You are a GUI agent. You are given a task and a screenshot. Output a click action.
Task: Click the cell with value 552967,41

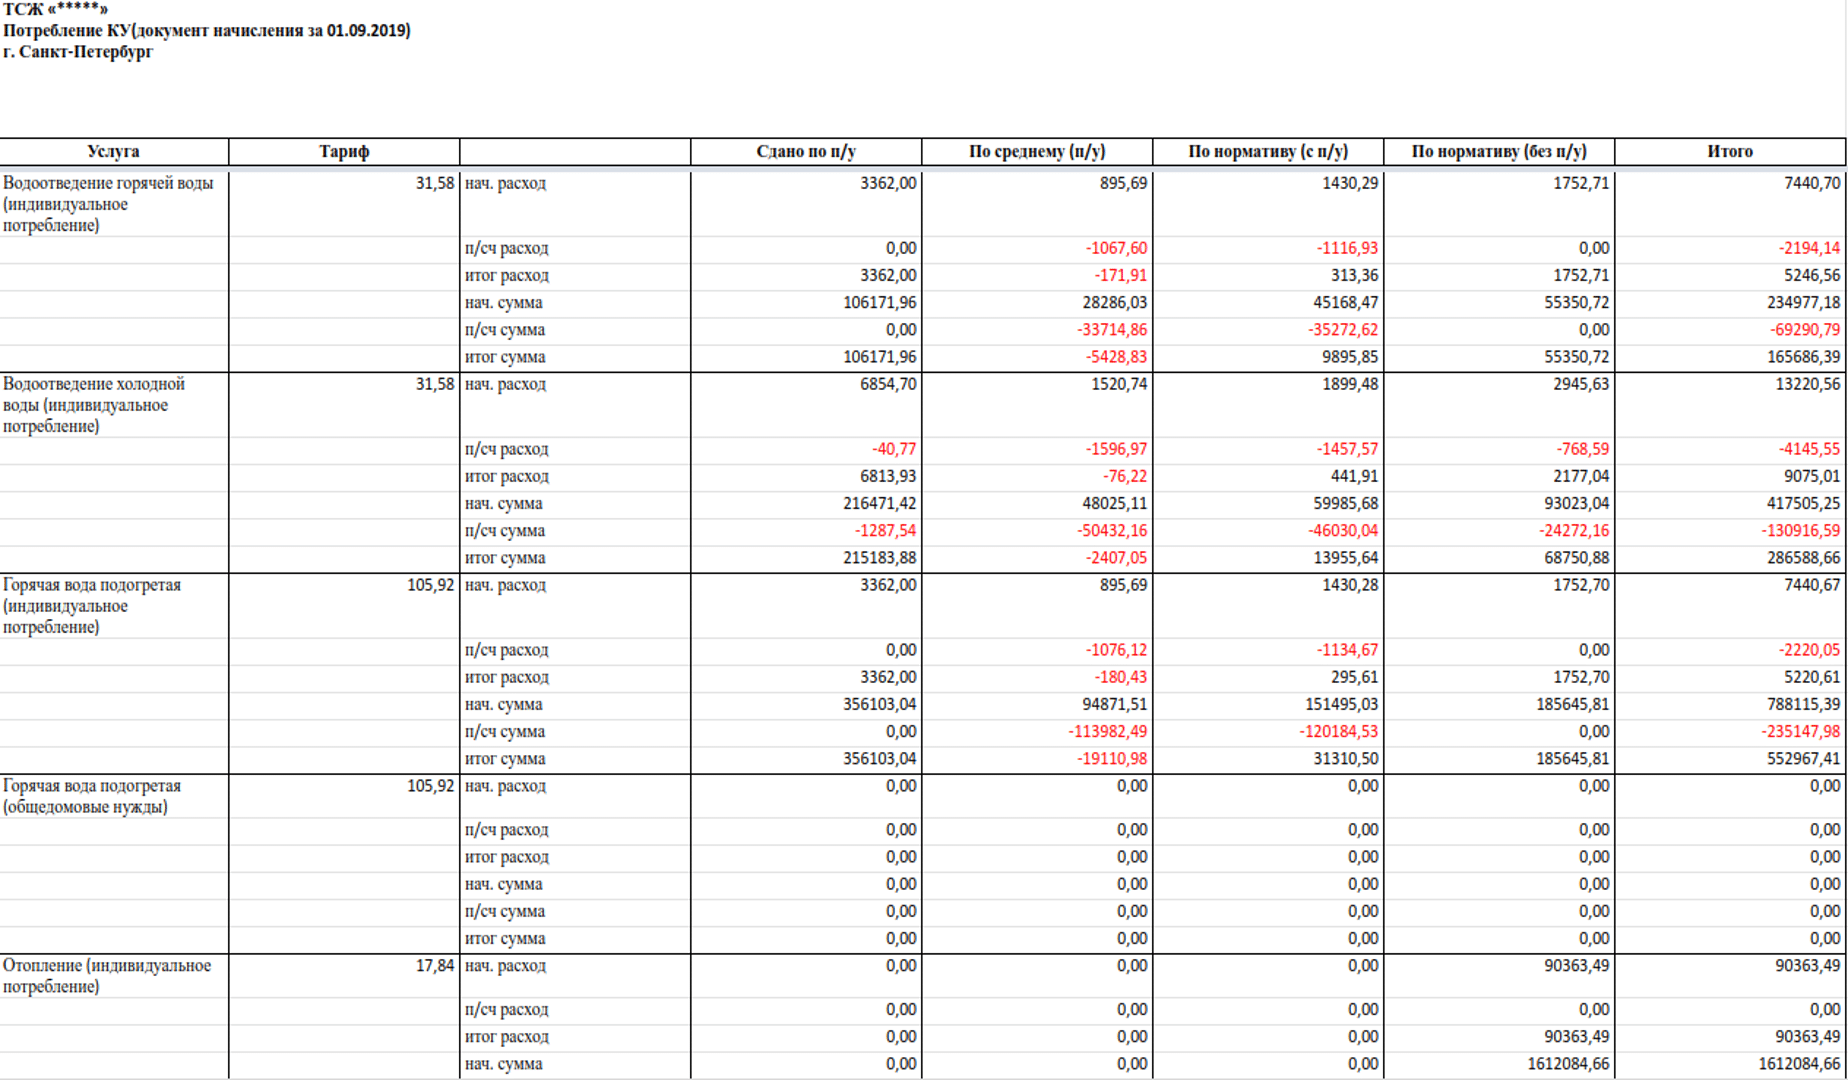[1803, 759]
